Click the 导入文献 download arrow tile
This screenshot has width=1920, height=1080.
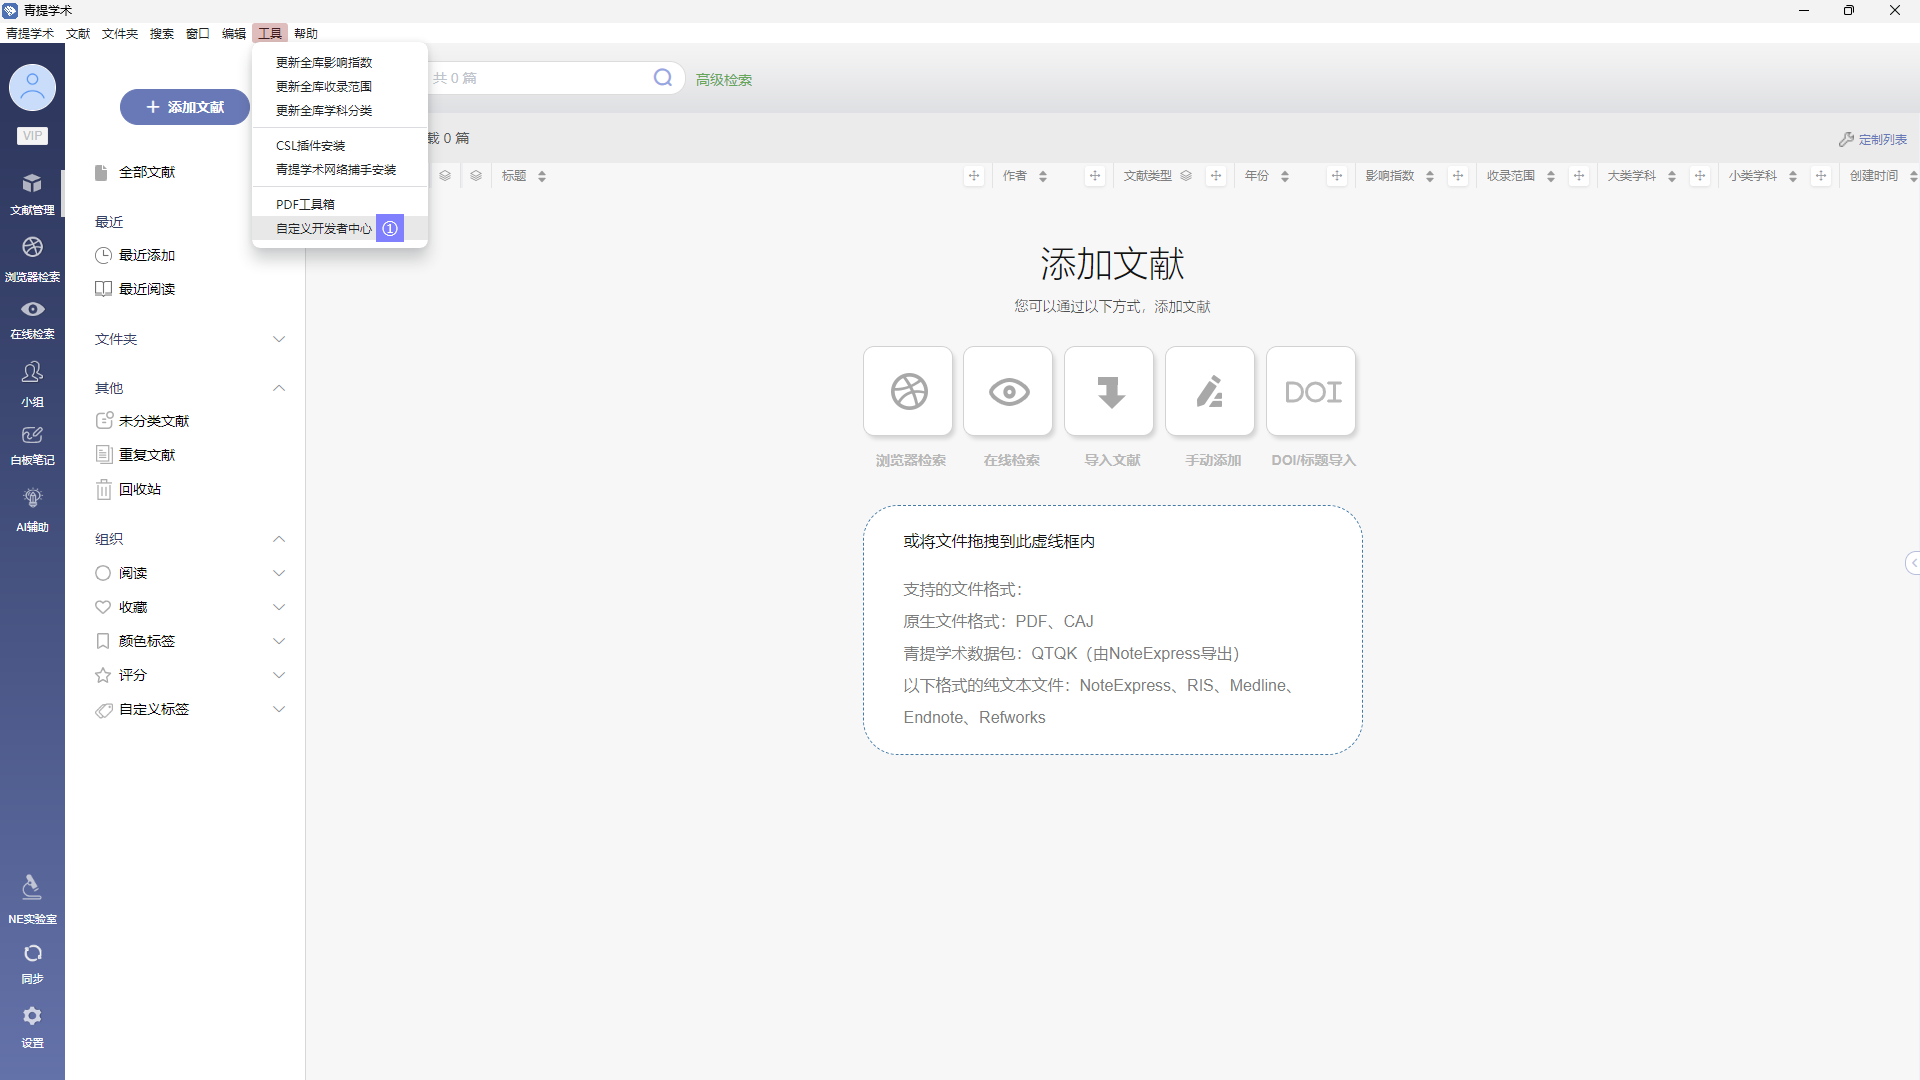click(x=1109, y=392)
